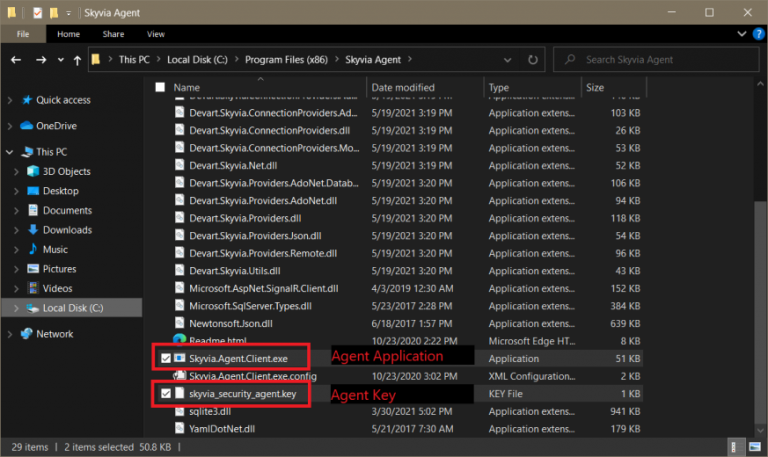Uncheck the skyvia_security_agent.key checkbox
768x457 pixels.
(164, 395)
